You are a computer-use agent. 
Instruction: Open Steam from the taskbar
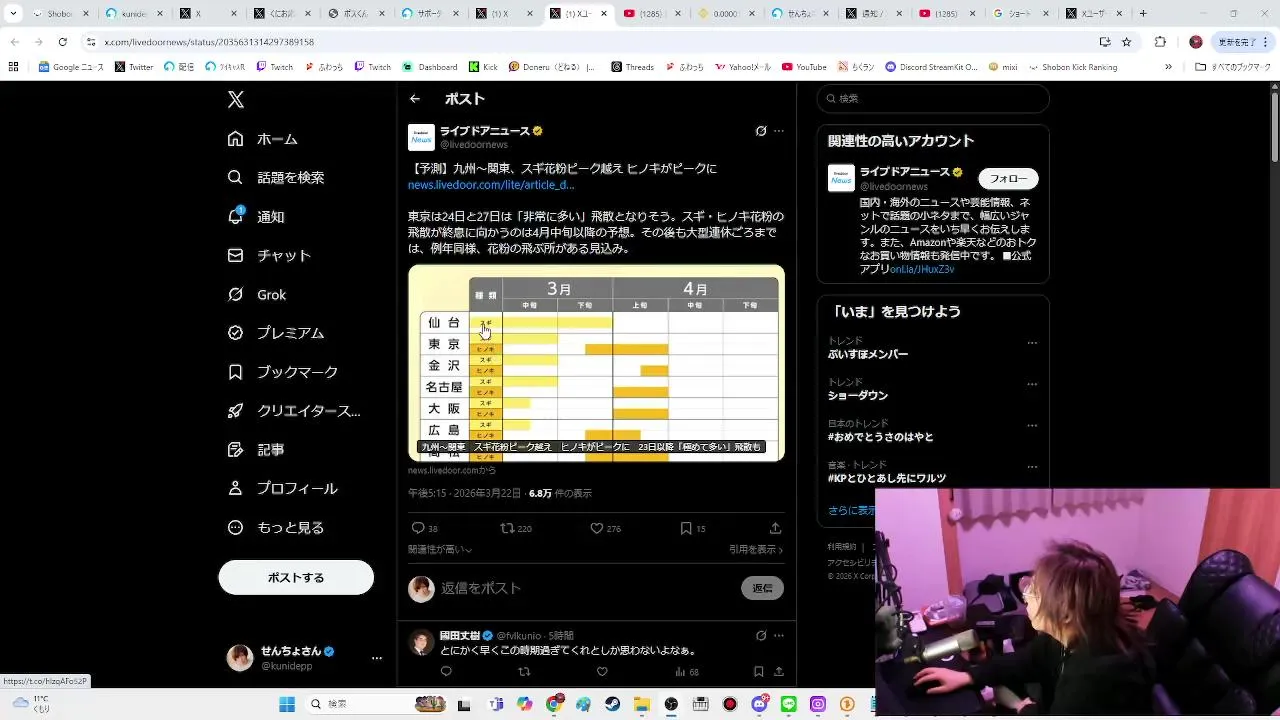pyautogui.click(x=613, y=704)
